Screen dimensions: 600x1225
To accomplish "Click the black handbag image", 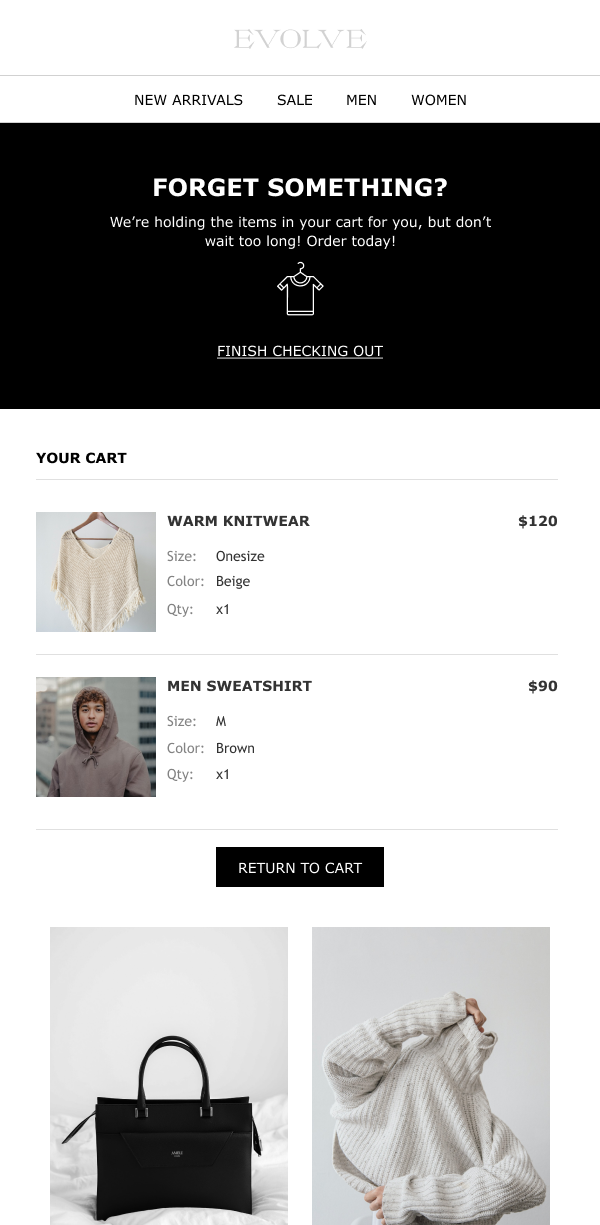I will click(x=168, y=1076).
